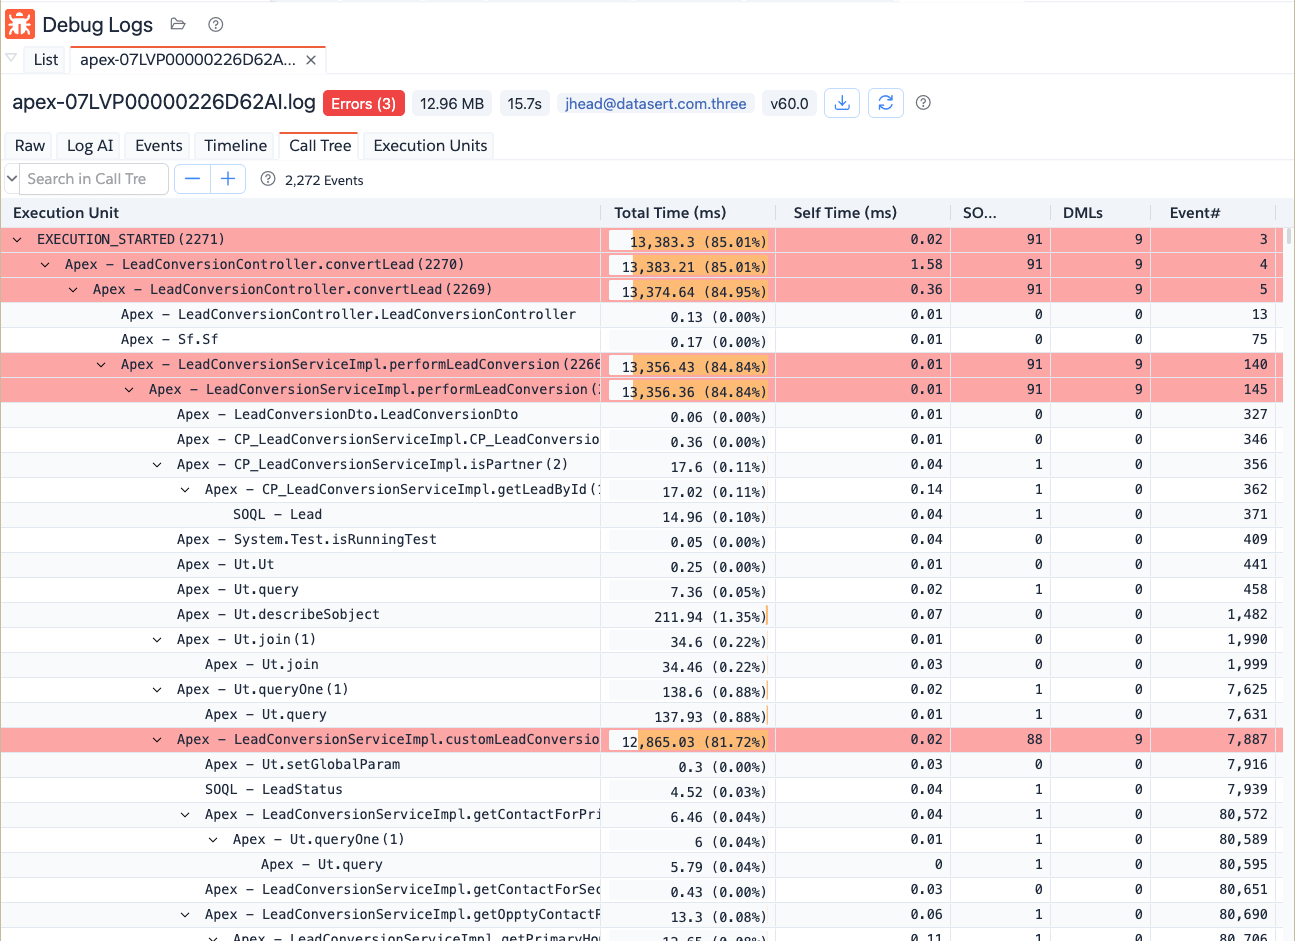Viewport: 1295px width, 941px height.
Task: Open the search filter dropdown arrow
Action: 12,179
